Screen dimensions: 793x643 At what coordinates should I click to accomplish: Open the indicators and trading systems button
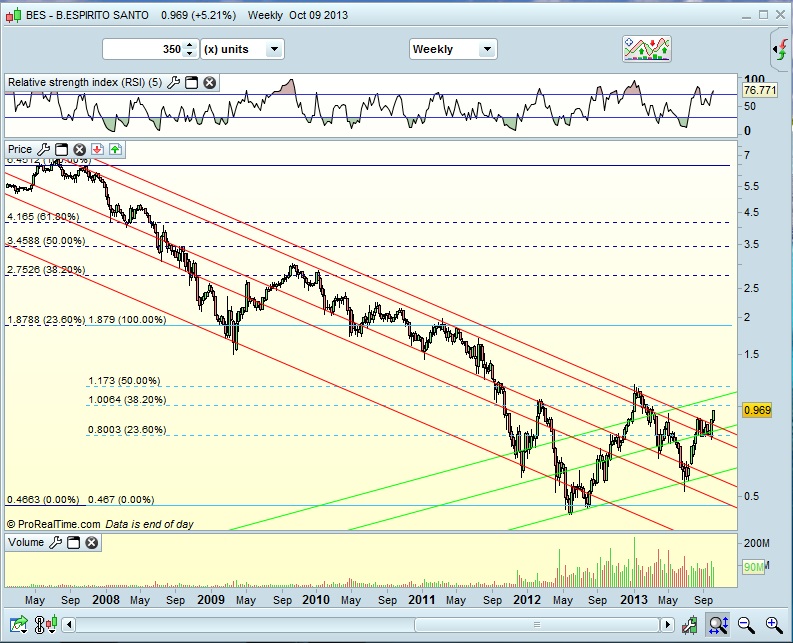pos(647,49)
